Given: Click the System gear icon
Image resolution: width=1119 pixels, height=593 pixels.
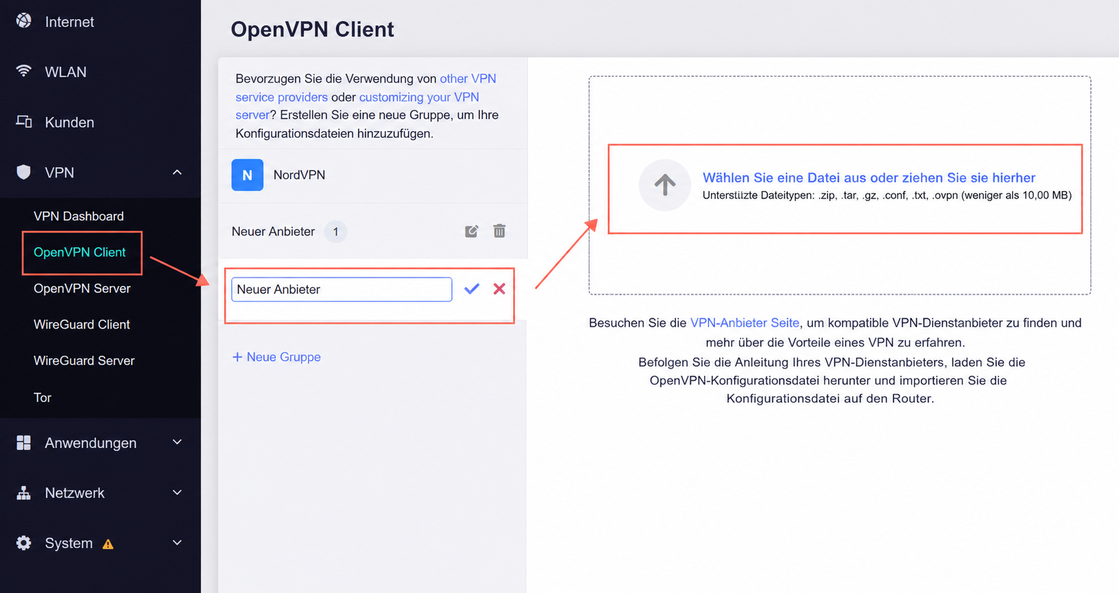Looking at the screenshot, I should pyautogui.click(x=24, y=543).
